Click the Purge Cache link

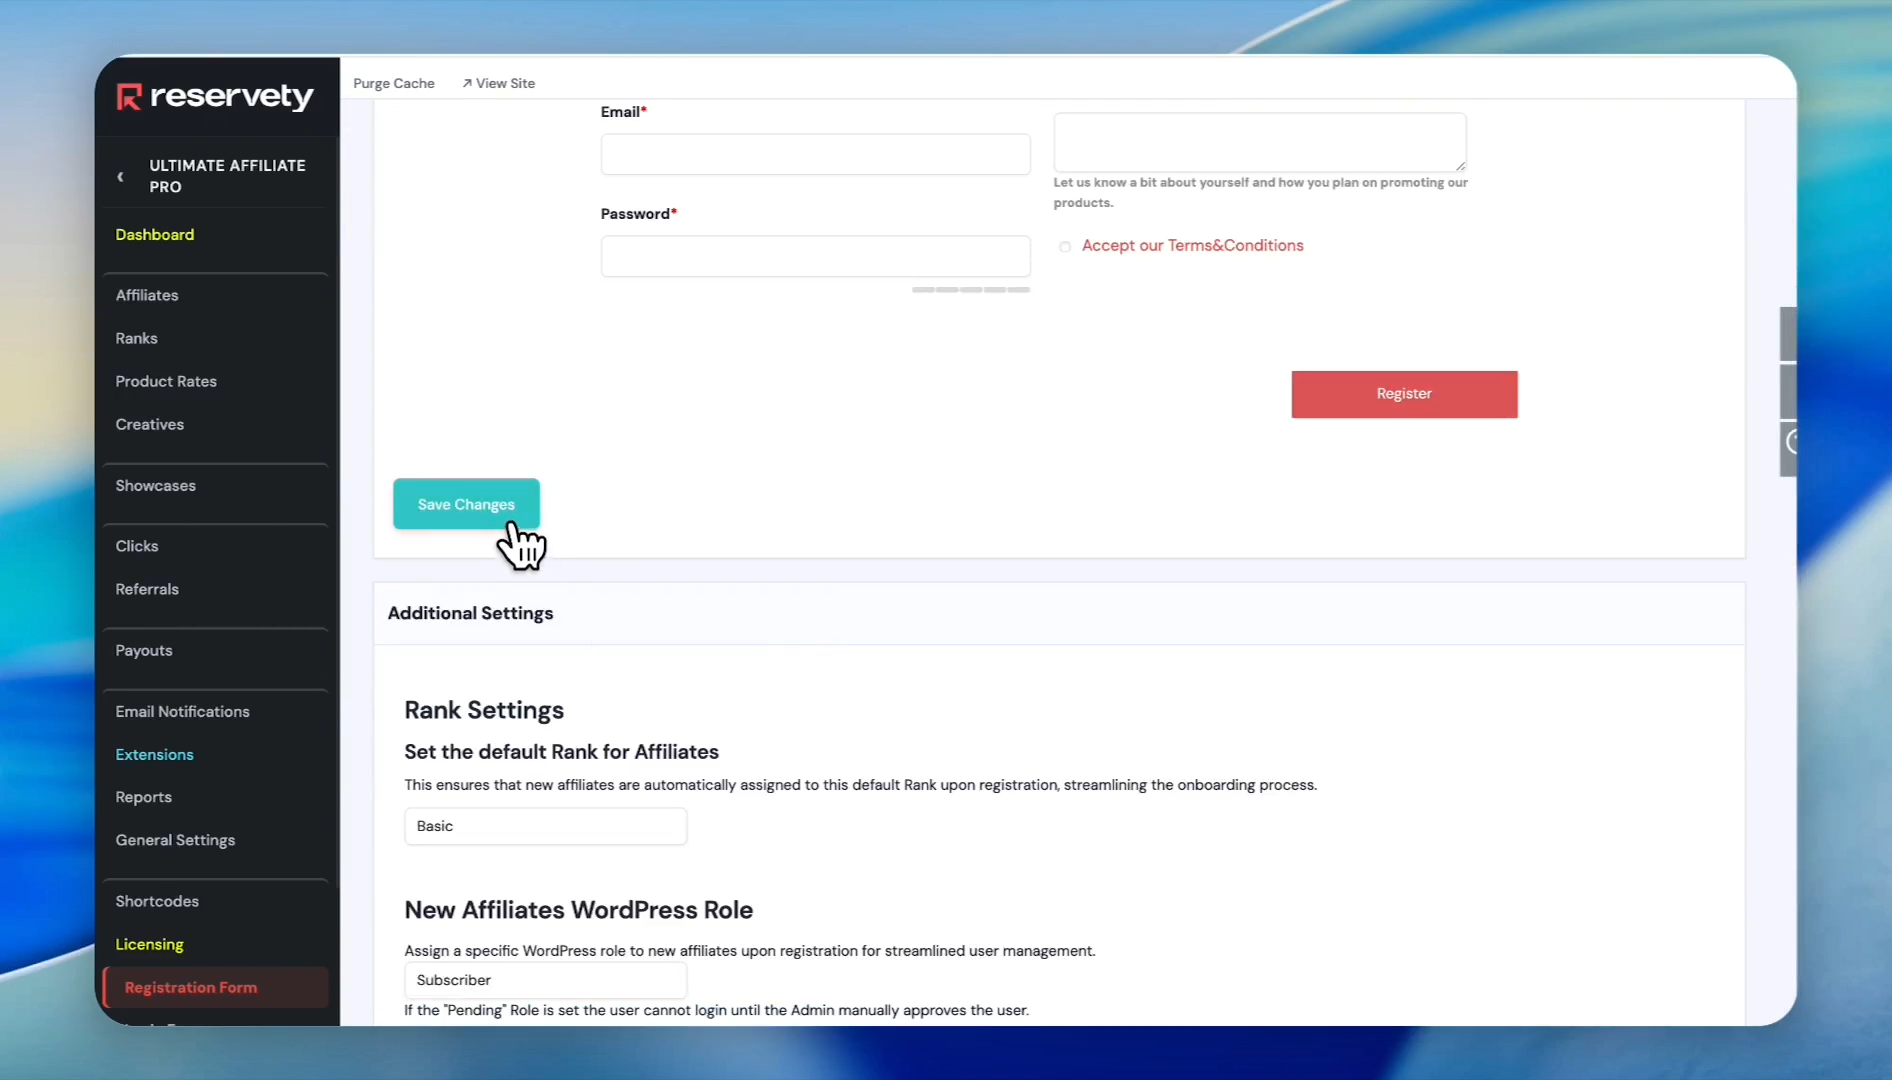tap(393, 84)
